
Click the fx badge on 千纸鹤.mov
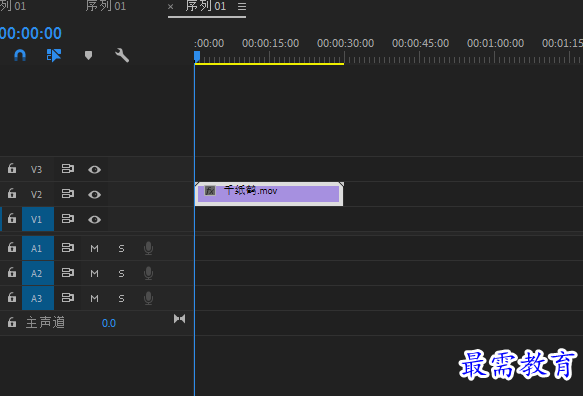click(210, 191)
